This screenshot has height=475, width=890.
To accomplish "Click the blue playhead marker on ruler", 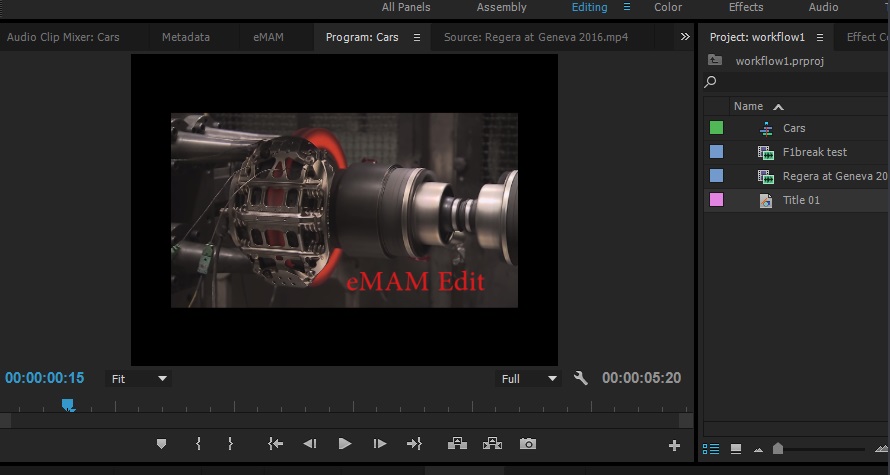I will (x=68, y=405).
